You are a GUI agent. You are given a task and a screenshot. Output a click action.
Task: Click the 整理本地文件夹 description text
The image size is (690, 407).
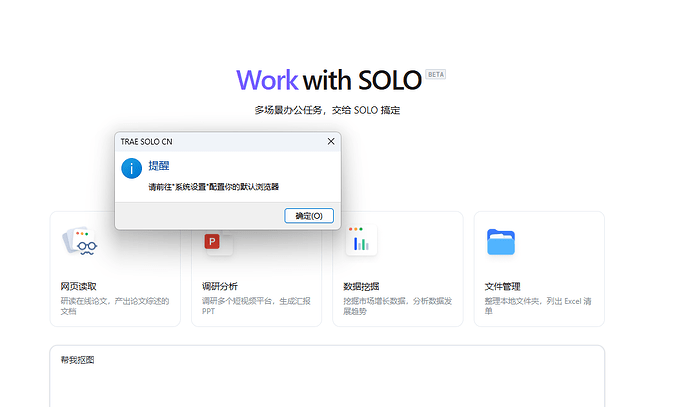click(x=538, y=306)
